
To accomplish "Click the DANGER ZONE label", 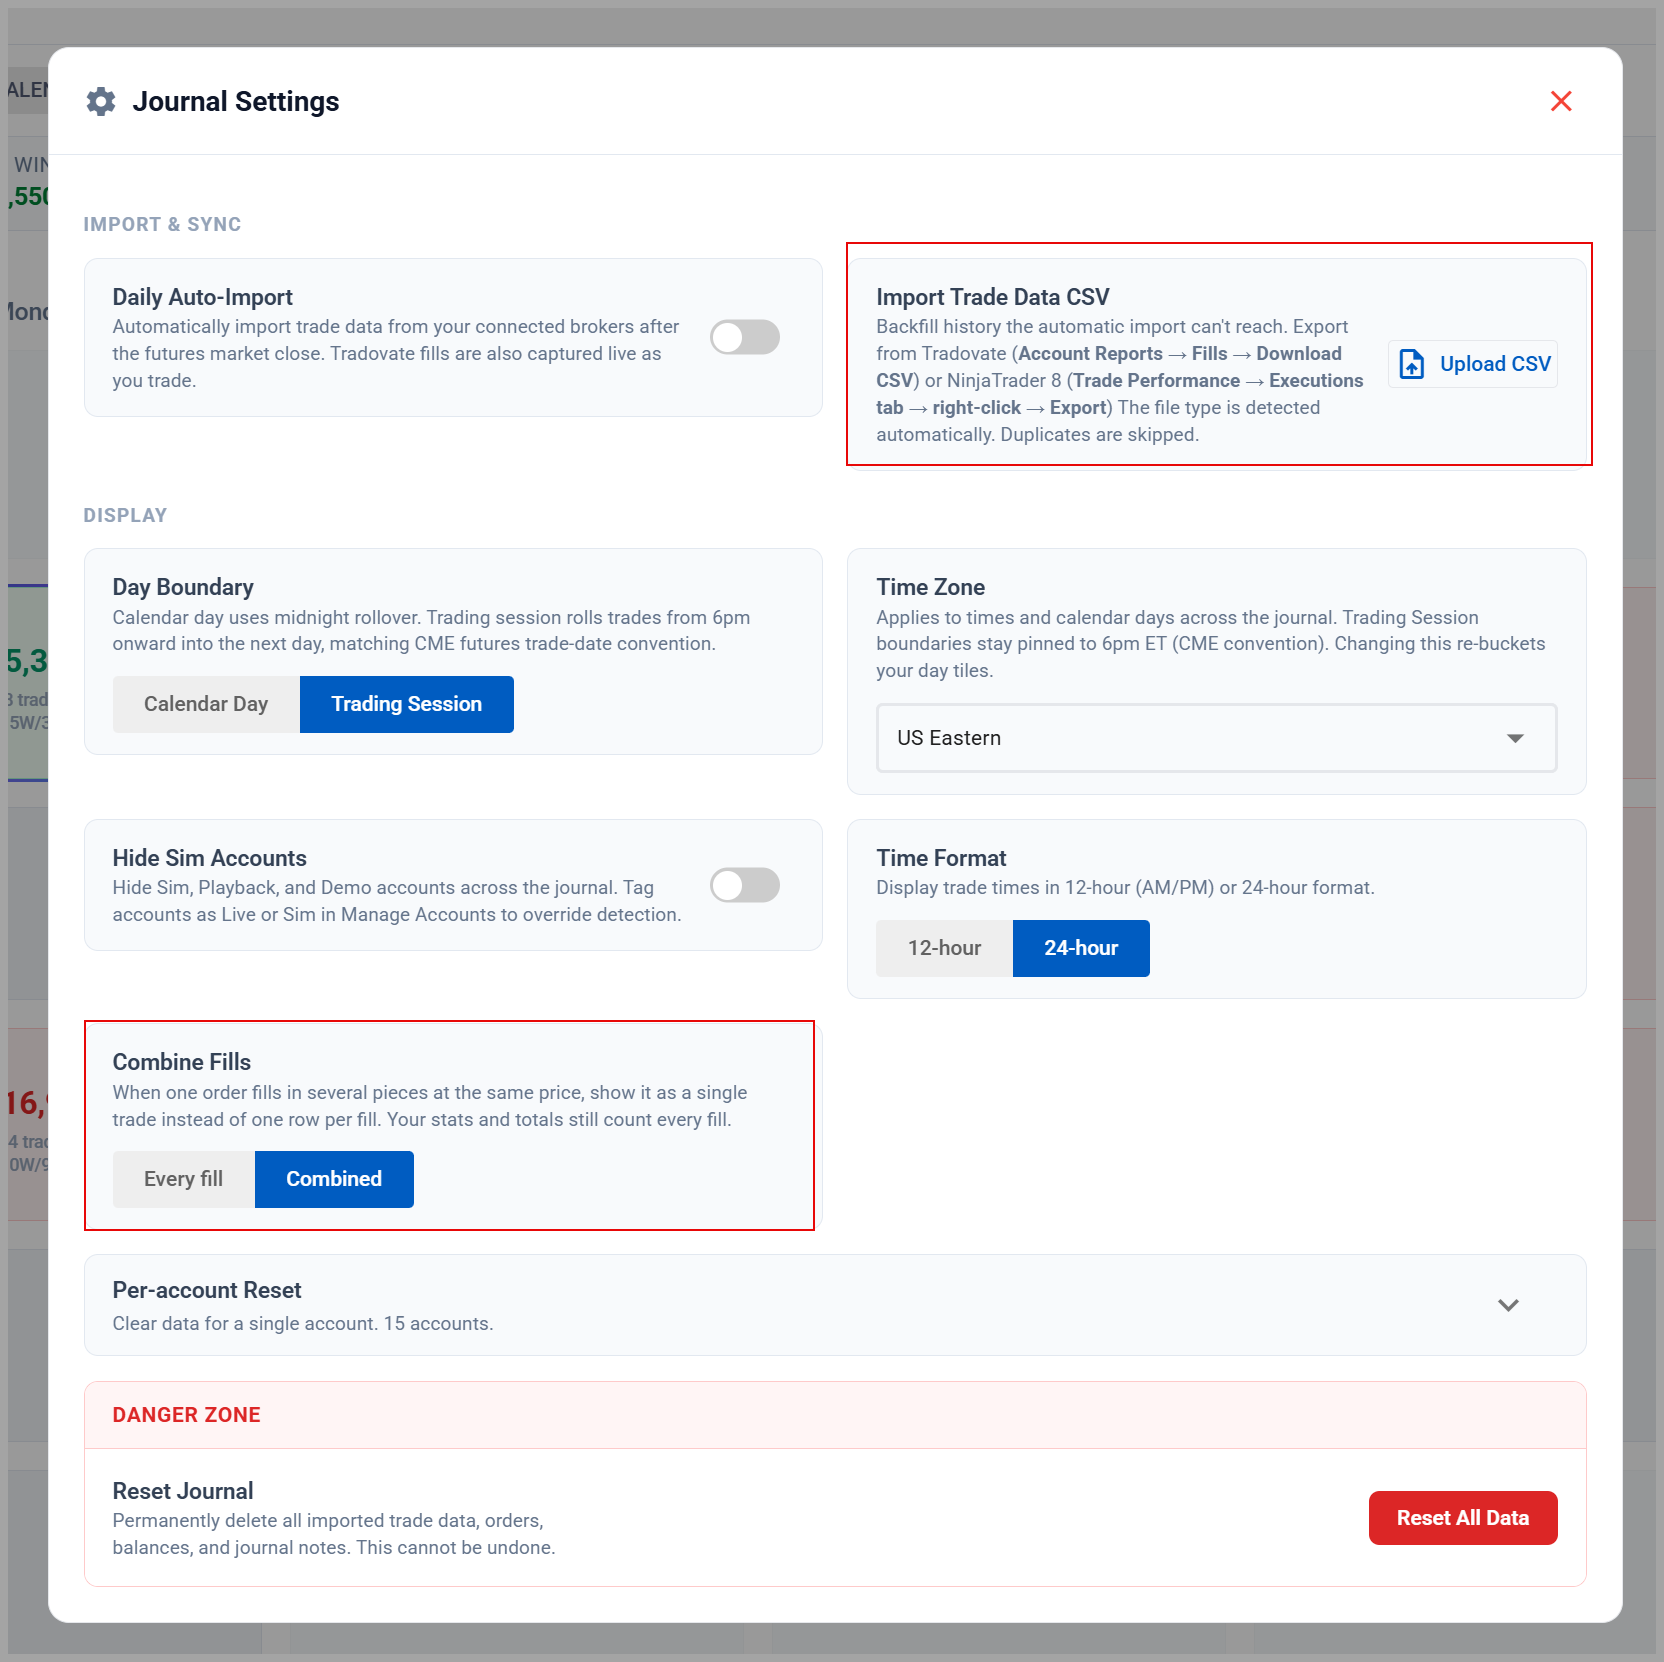I will click(186, 1415).
